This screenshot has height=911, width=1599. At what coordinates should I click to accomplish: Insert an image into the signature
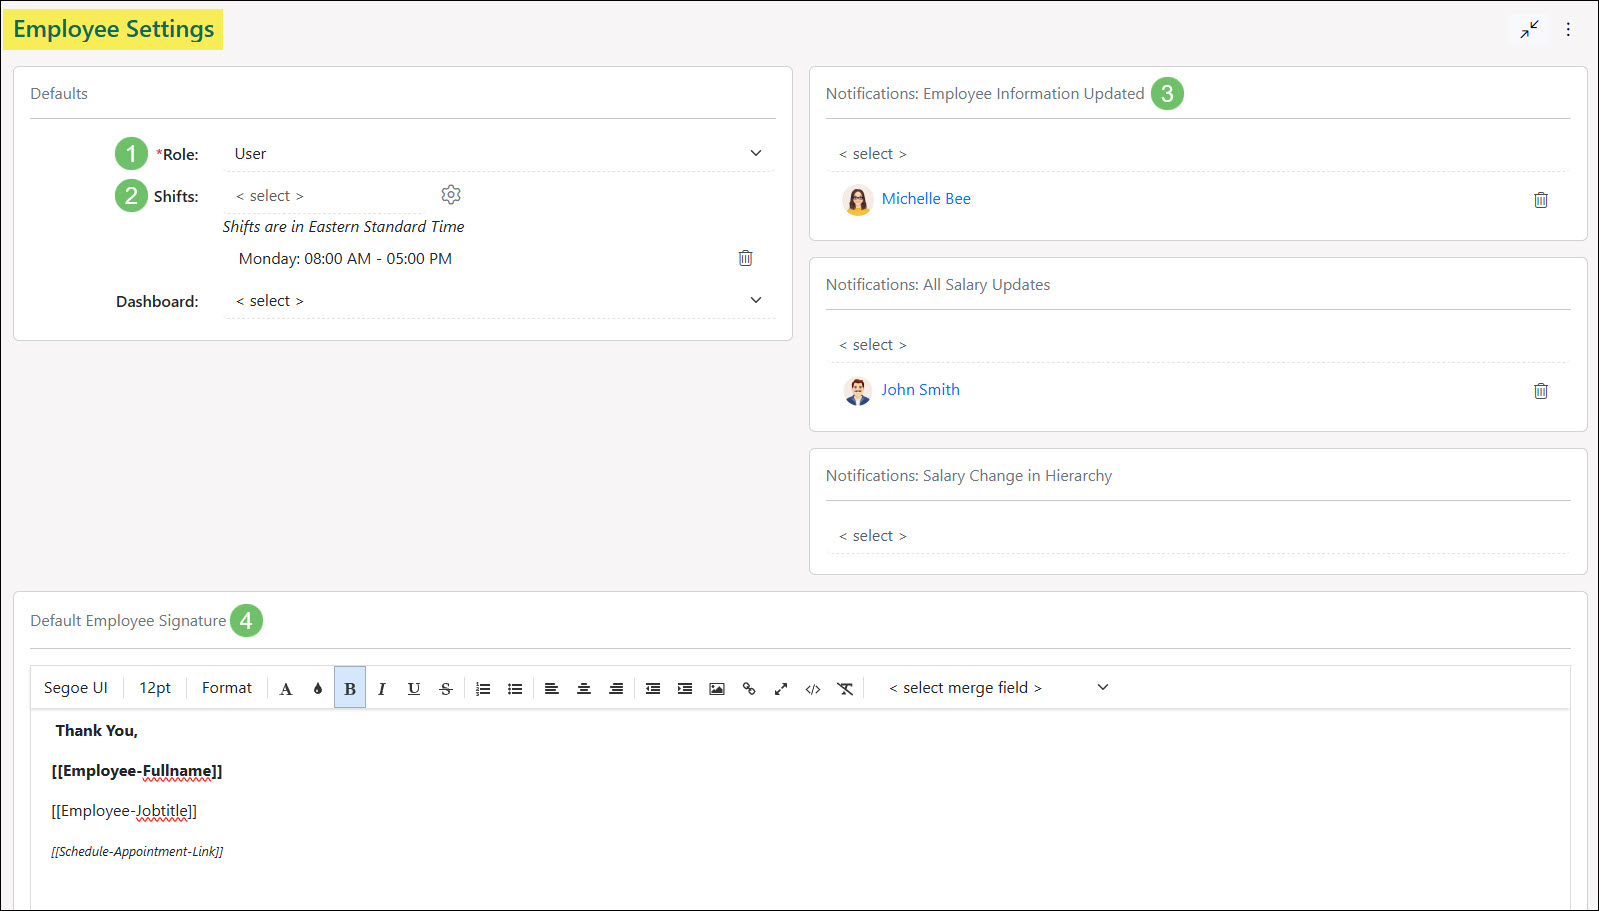coord(717,688)
